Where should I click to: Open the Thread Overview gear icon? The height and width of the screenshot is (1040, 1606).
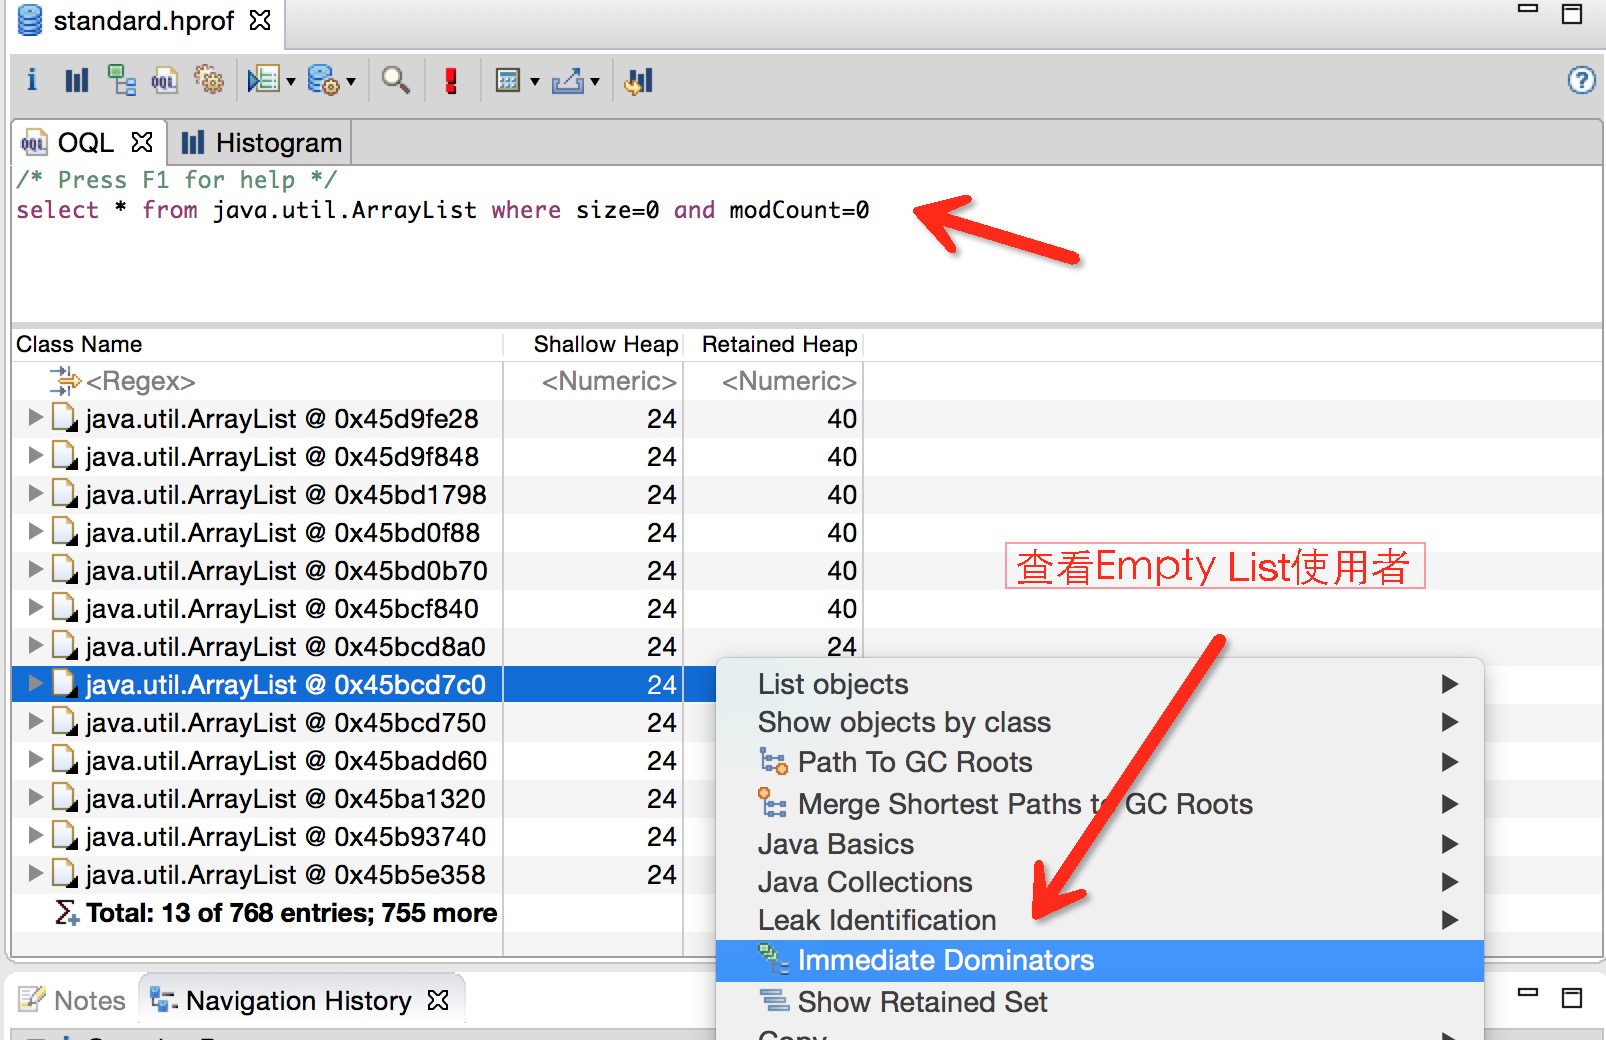(x=209, y=80)
